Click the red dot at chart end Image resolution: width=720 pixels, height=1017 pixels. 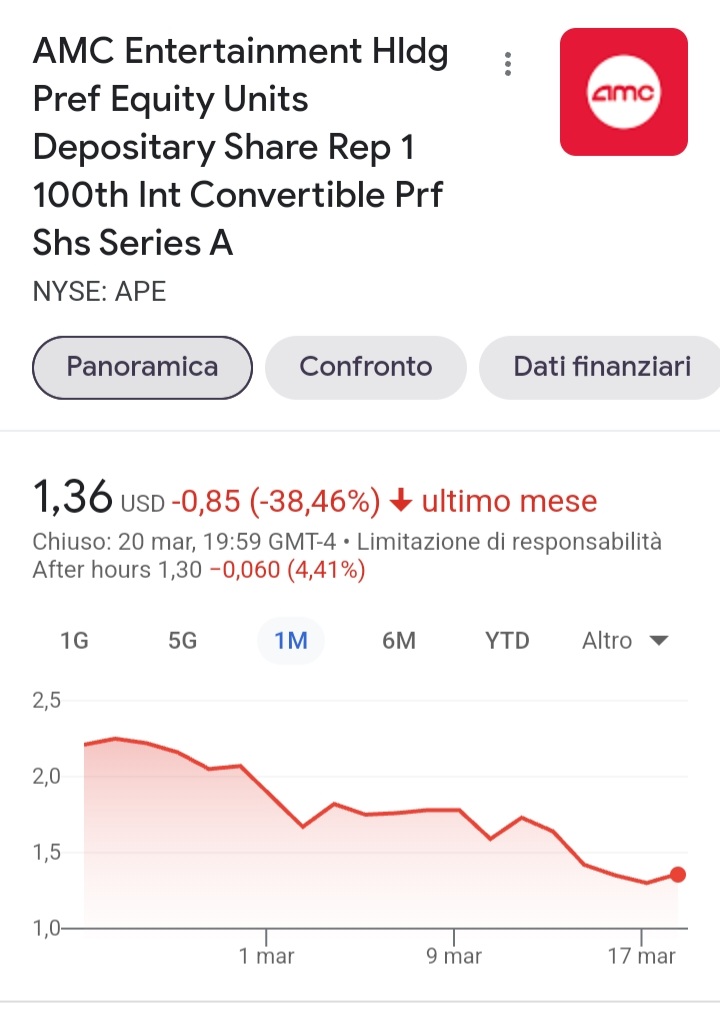point(678,875)
